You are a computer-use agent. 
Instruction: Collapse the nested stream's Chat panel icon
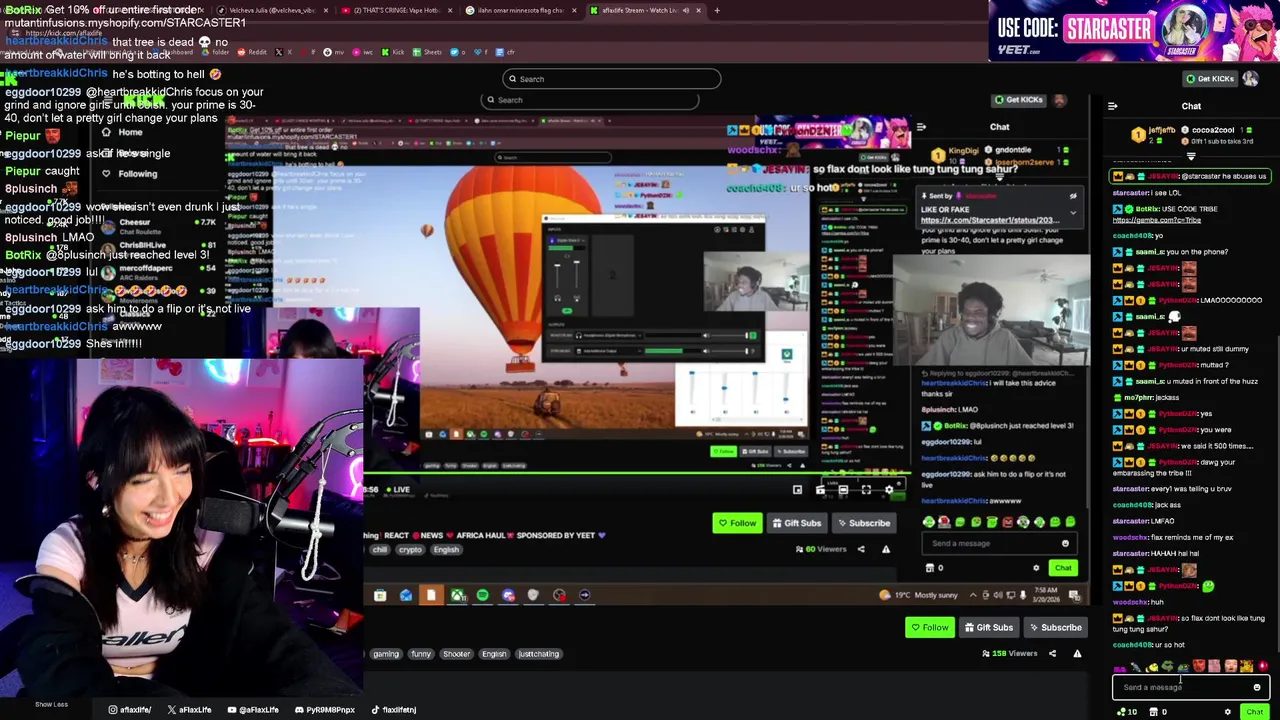coord(921,127)
